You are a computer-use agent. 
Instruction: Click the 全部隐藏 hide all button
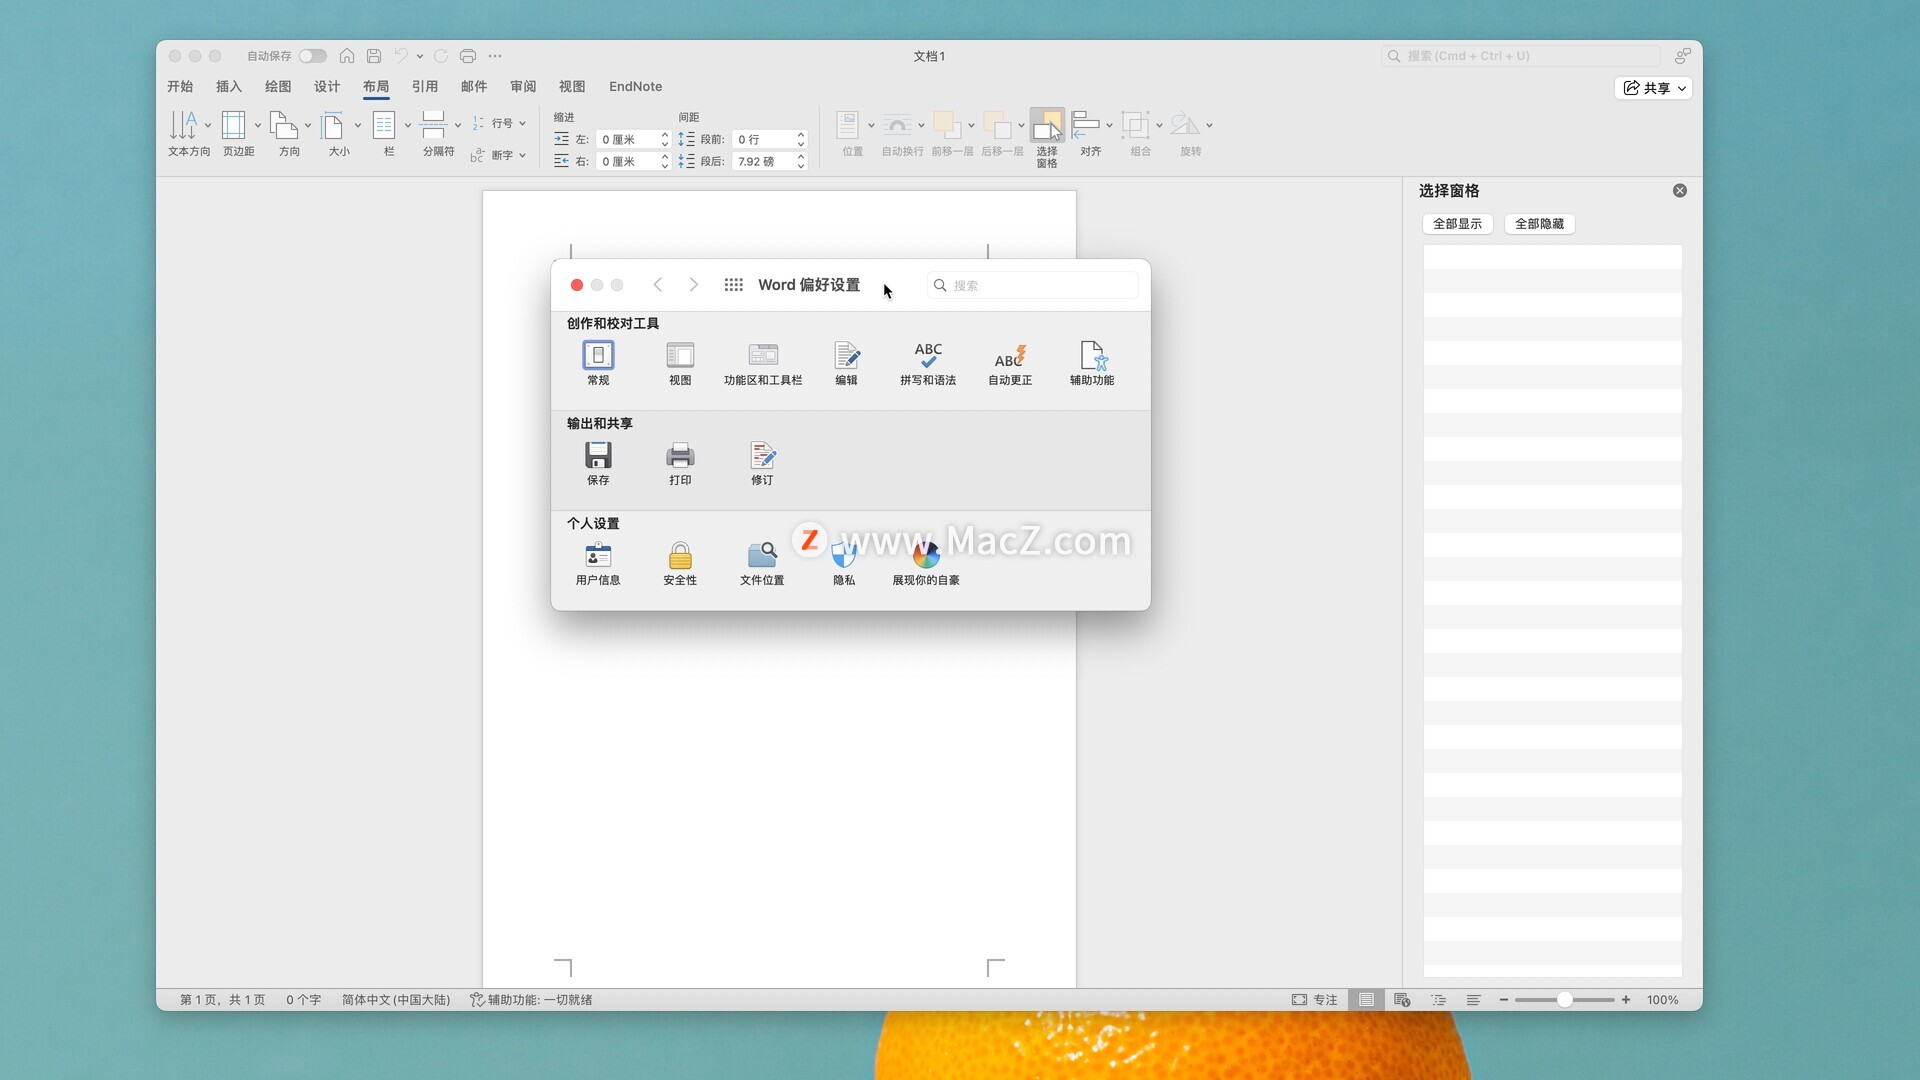click(1540, 224)
